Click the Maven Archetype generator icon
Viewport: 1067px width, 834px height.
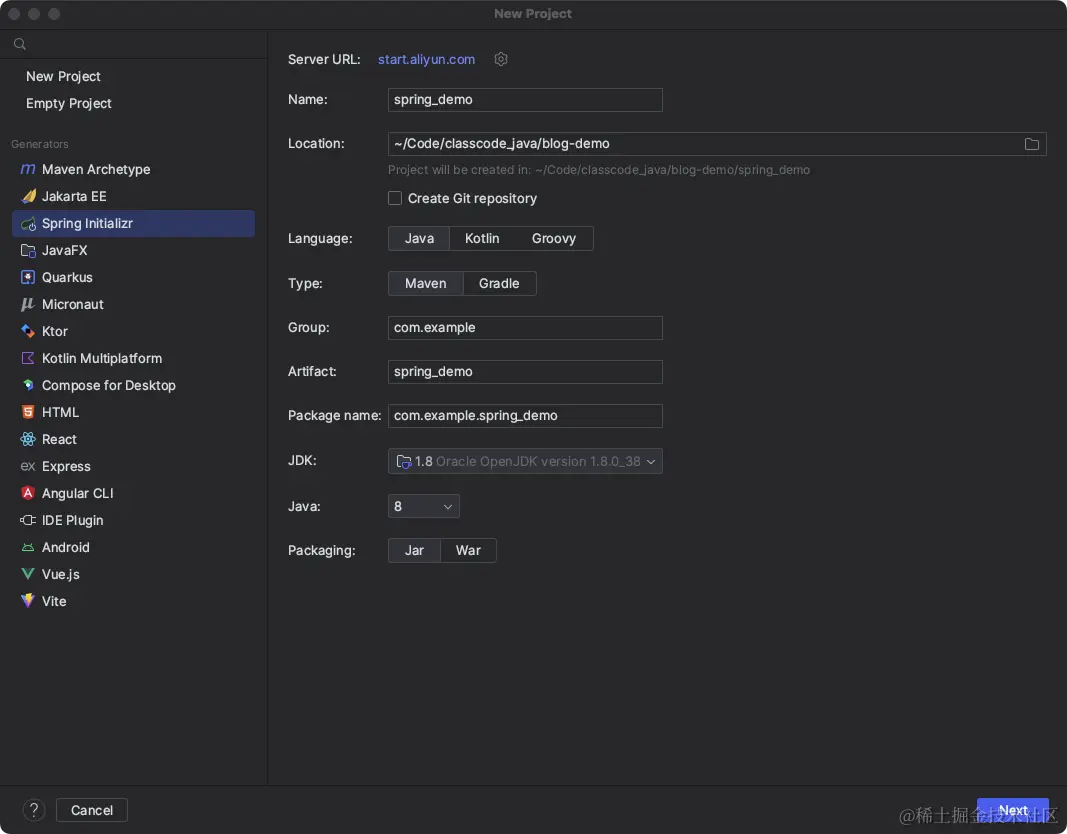(28, 169)
